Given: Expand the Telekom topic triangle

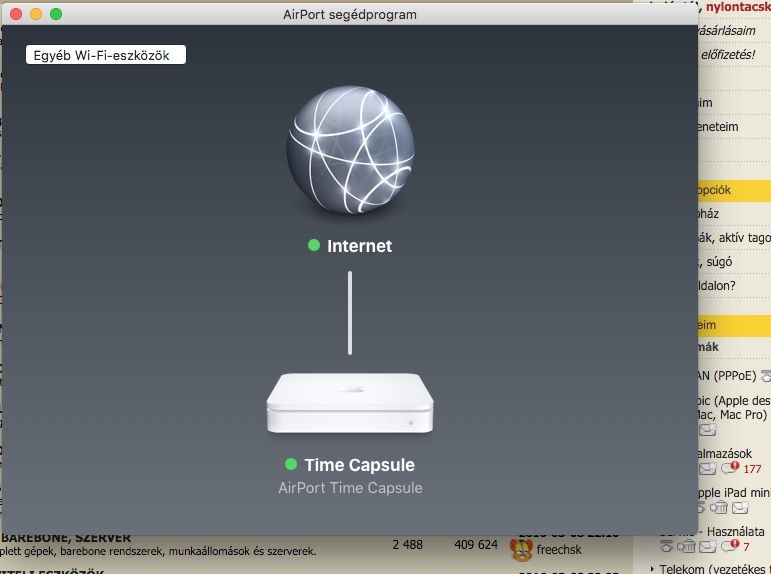Looking at the screenshot, I should pos(652,569).
